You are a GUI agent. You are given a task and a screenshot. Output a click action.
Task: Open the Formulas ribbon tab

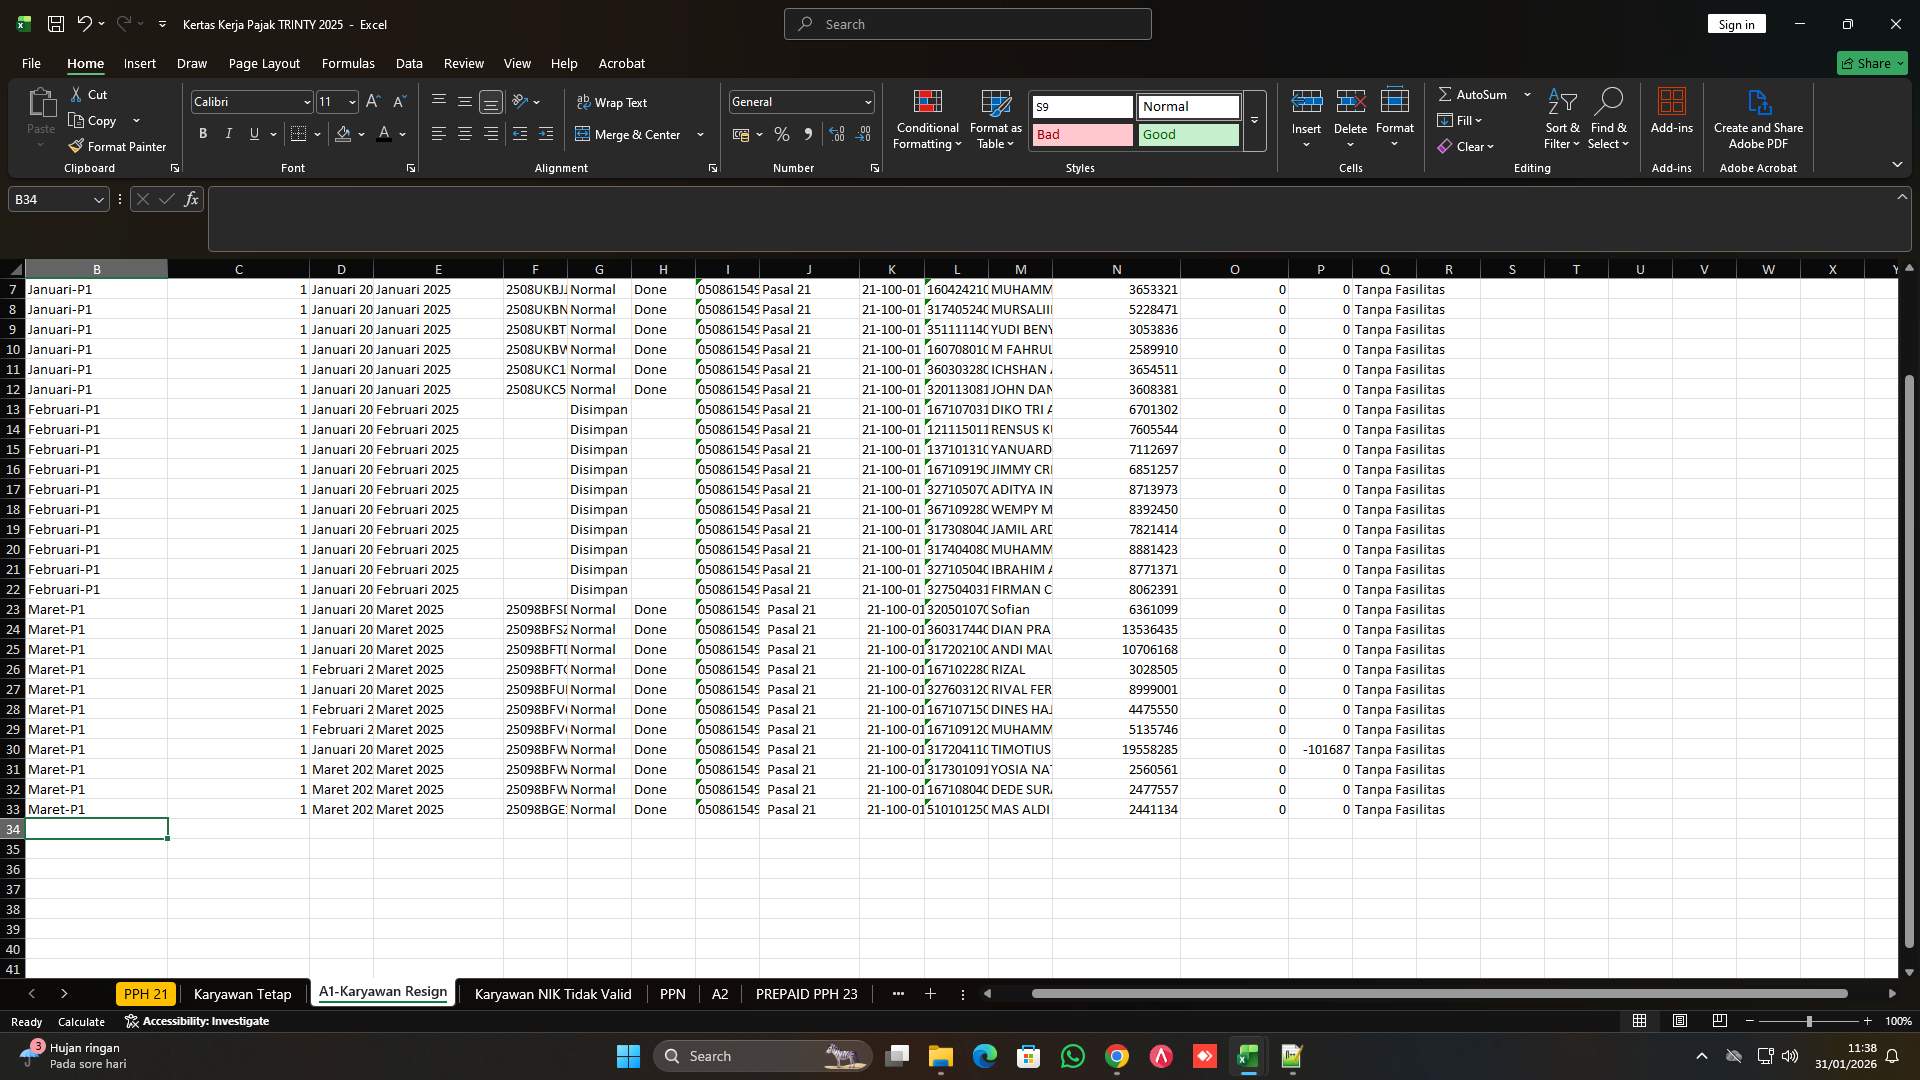click(347, 63)
